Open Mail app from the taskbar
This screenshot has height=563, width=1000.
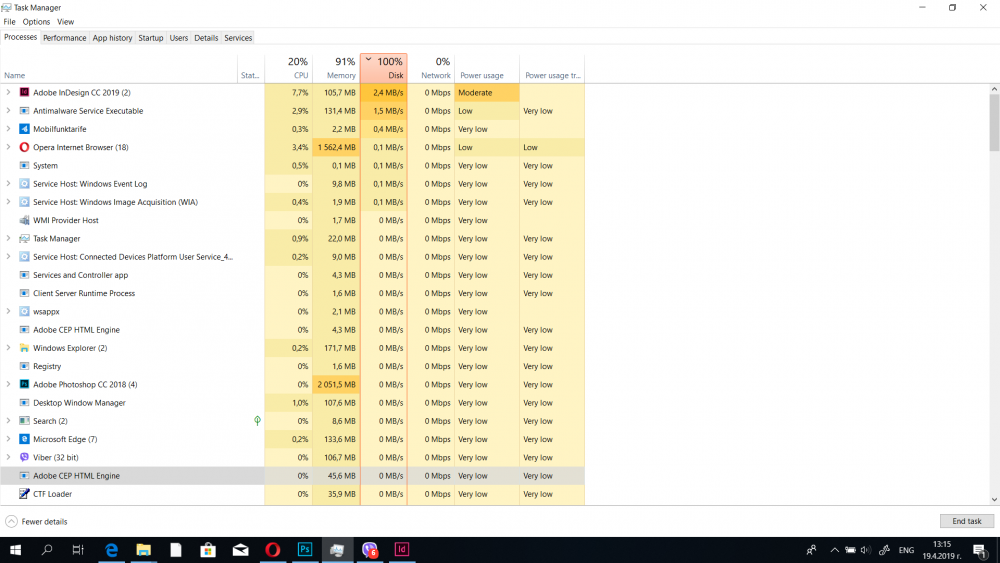(240, 550)
